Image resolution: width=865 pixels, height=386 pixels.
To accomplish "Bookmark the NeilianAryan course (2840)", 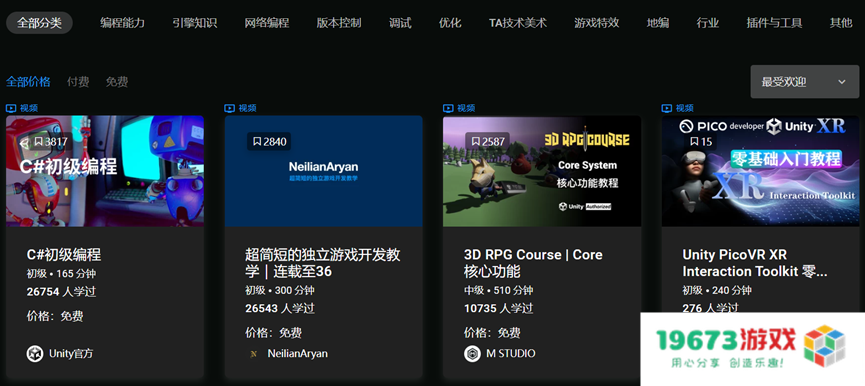I will click(x=269, y=142).
